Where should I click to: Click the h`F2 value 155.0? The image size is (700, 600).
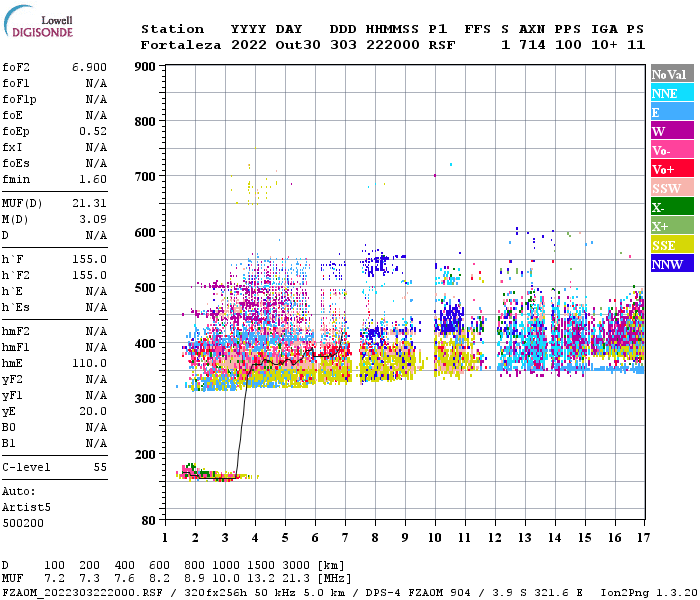click(x=89, y=275)
